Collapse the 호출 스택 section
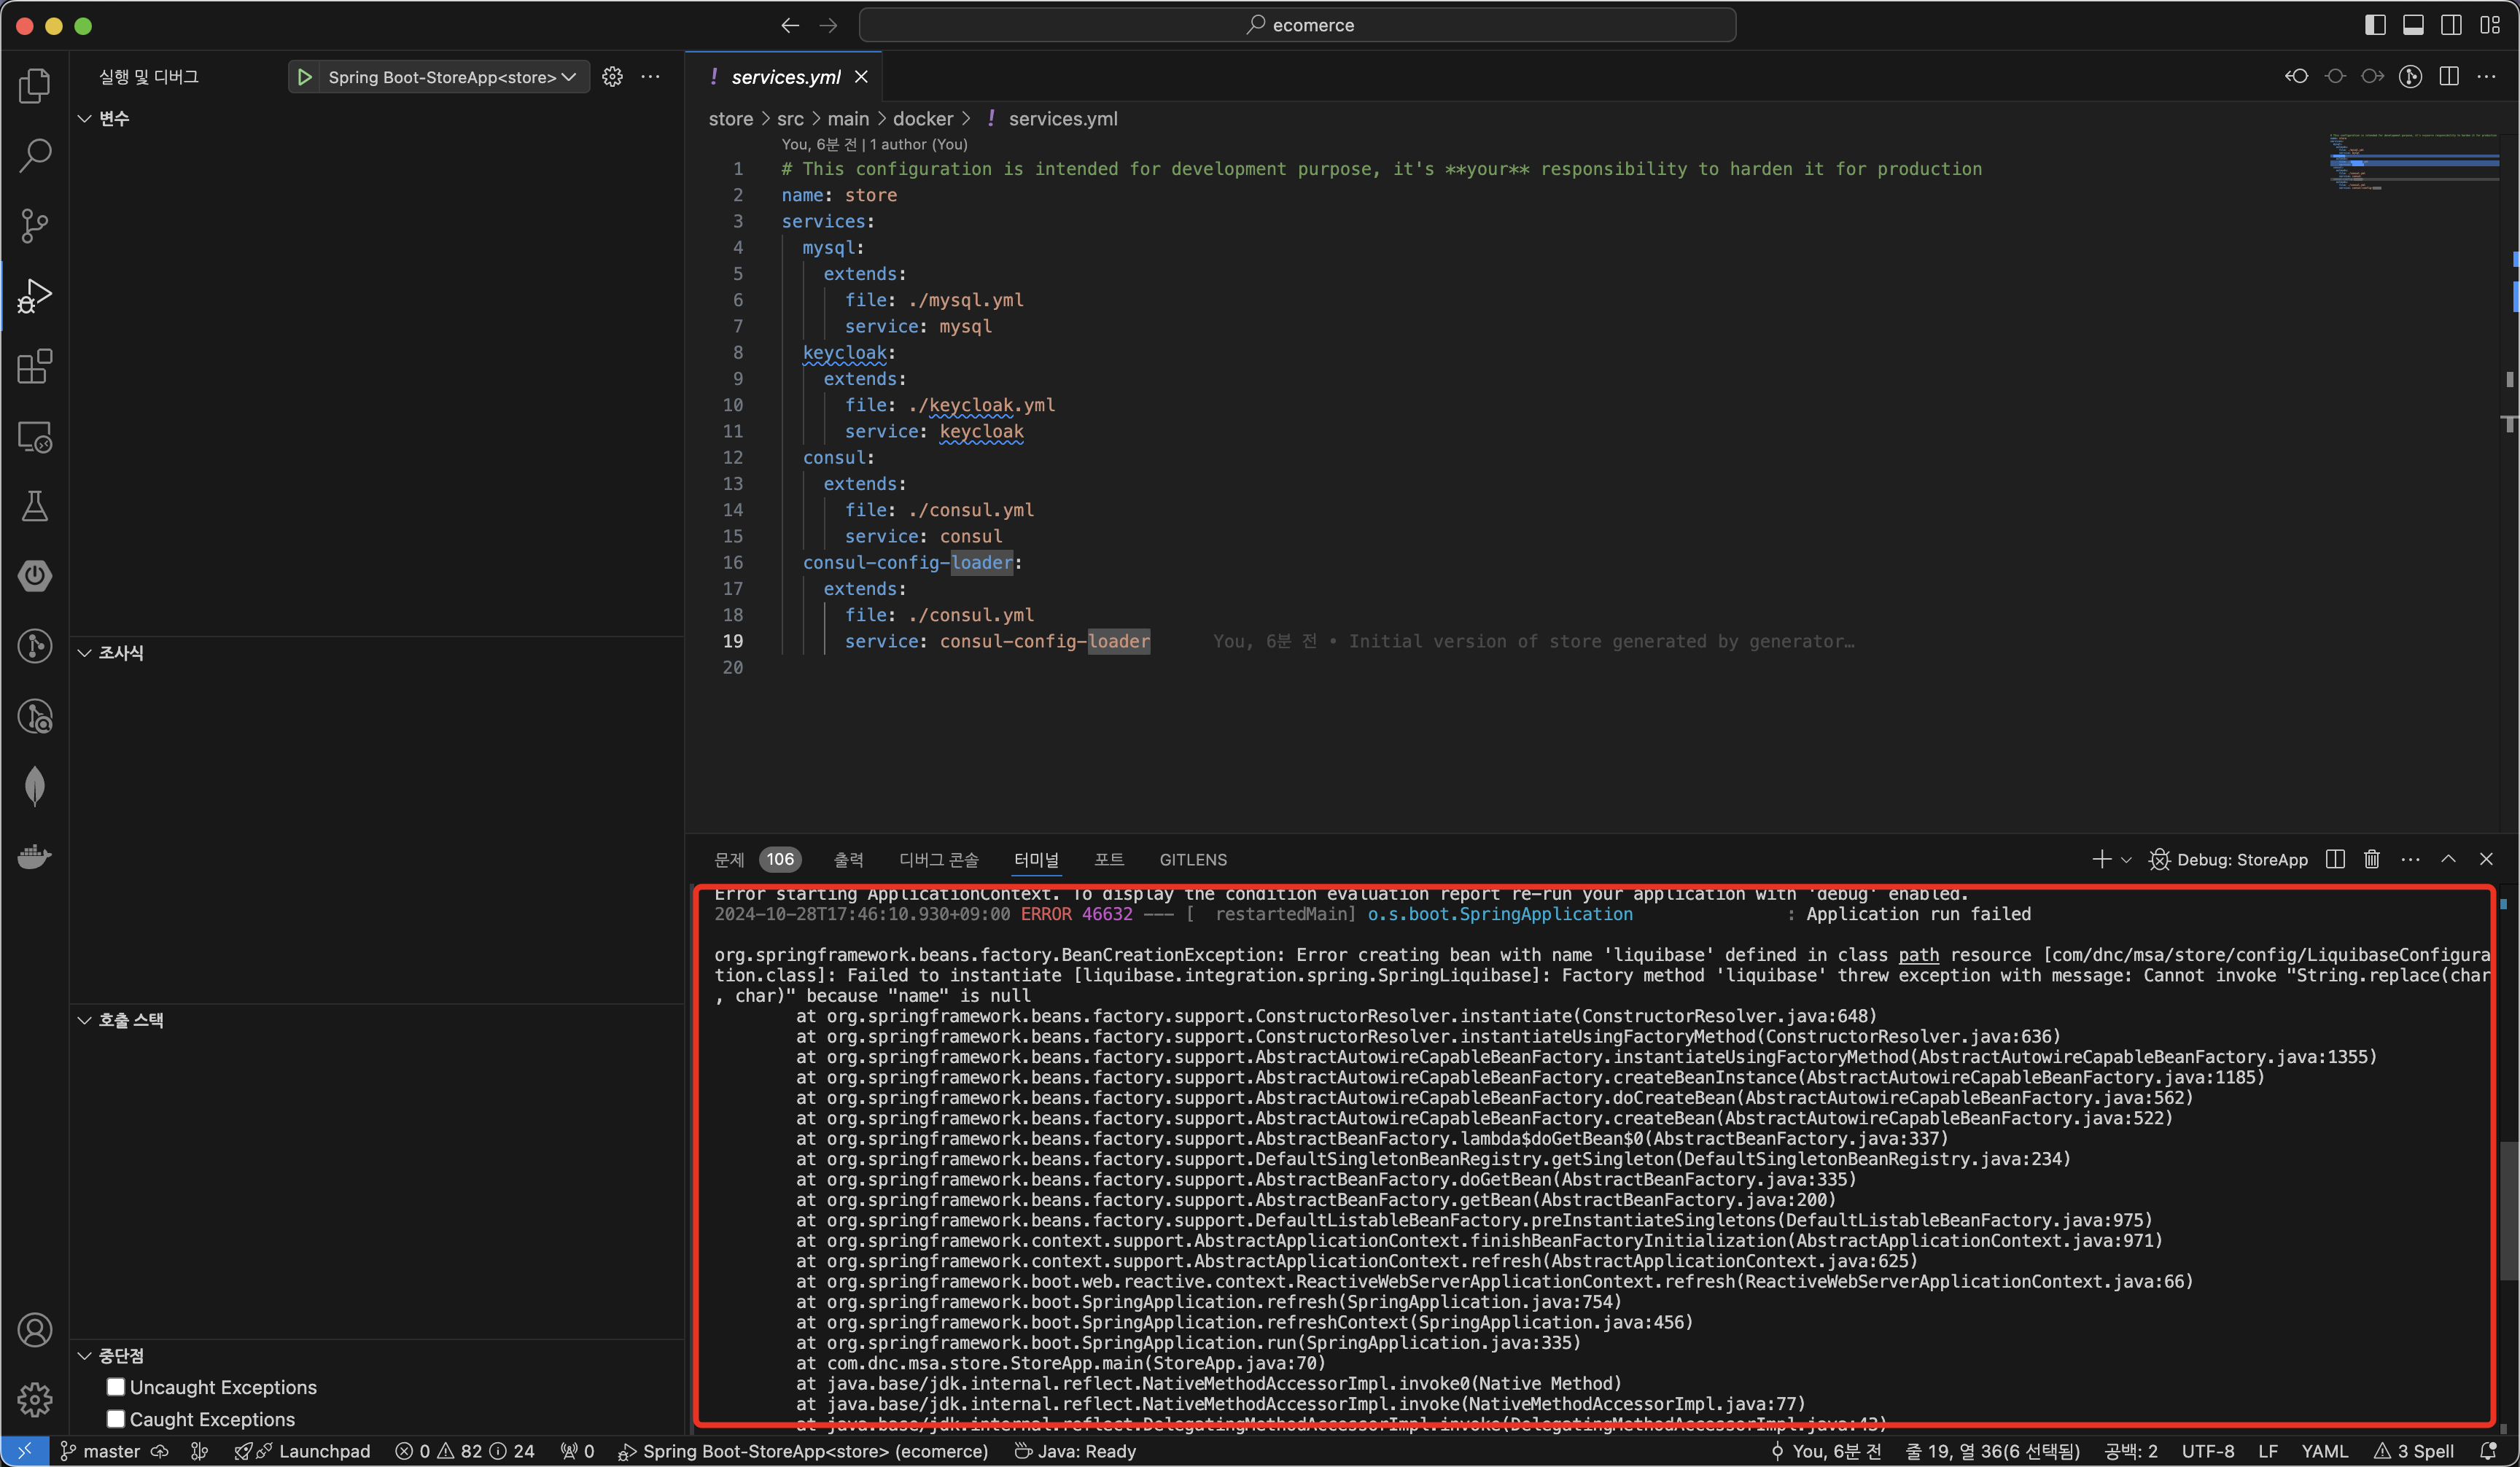The image size is (2520, 1467). 85,1020
